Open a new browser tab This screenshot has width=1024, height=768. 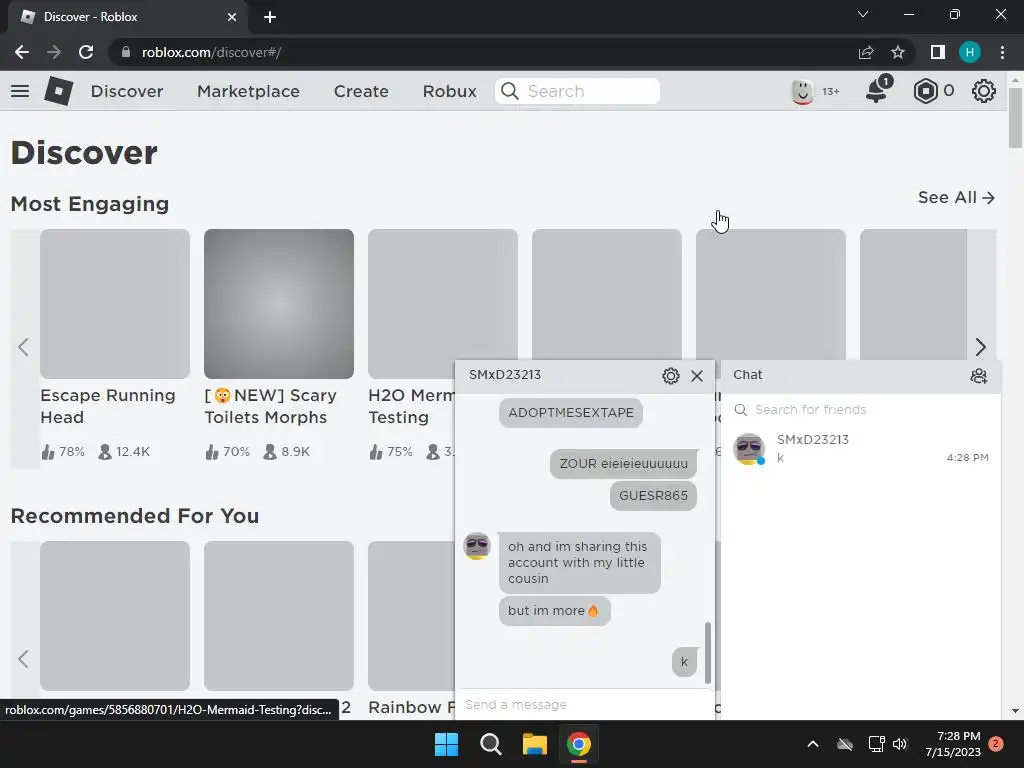click(270, 17)
